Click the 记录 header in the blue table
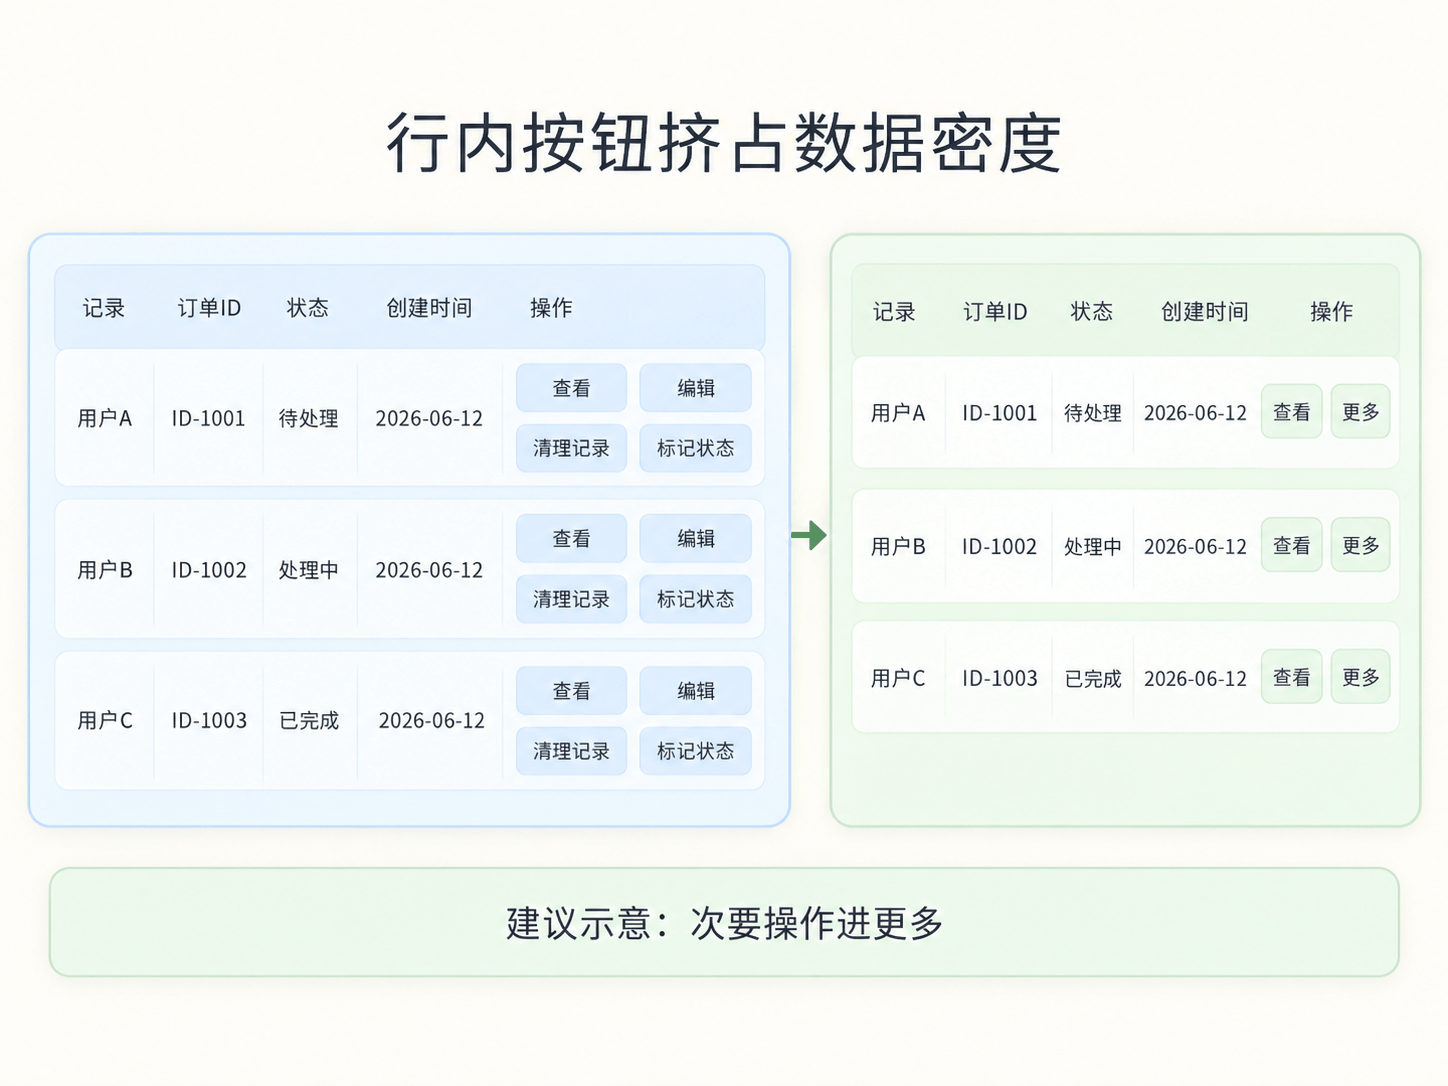This screenshot has height=1086, width=1448. pos(104,308)
